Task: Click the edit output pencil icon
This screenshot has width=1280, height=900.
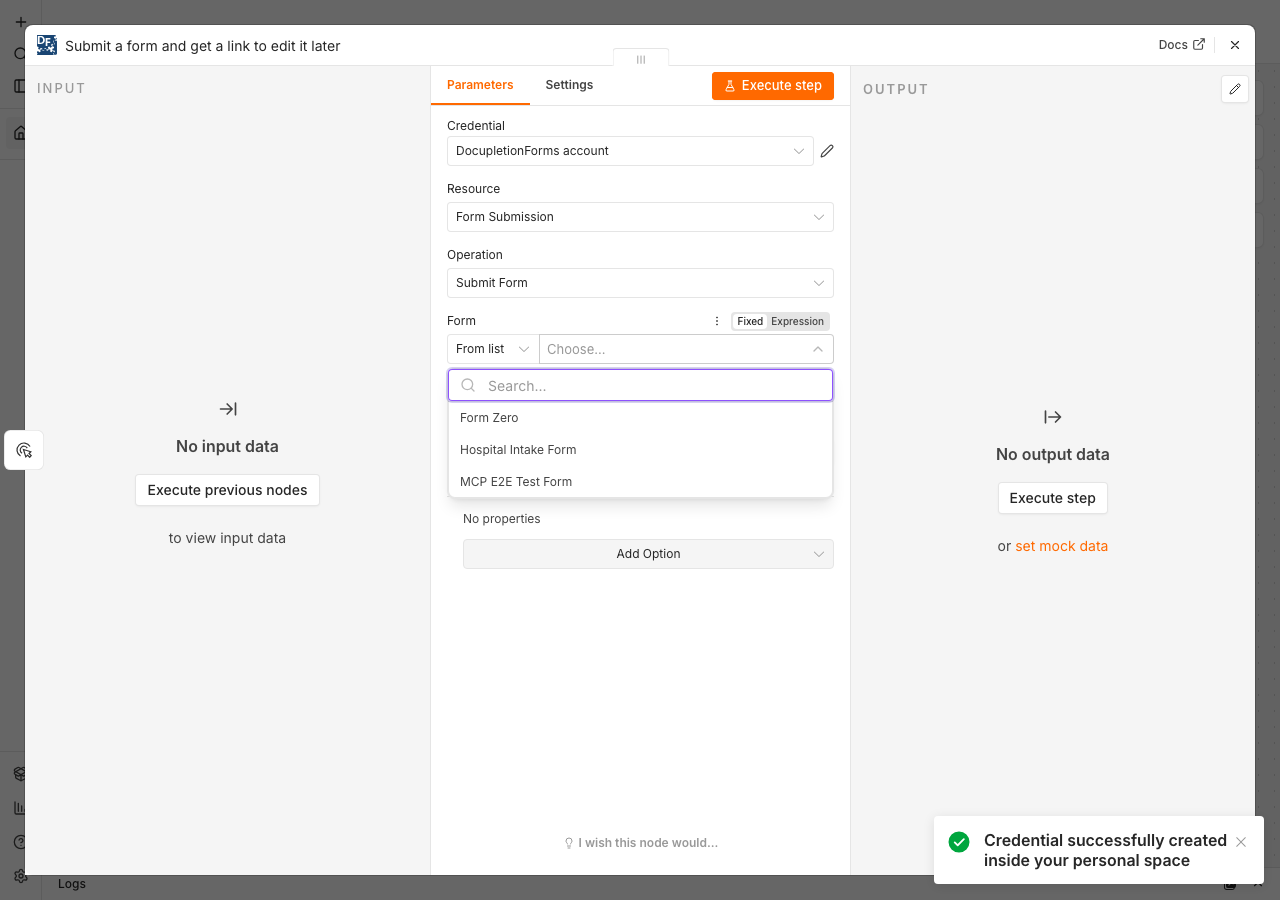Action: pos(1235,89)
